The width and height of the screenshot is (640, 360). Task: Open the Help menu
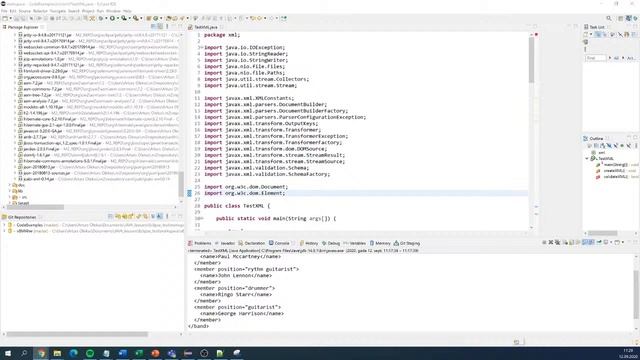pyautogui.click(x=127, y=11)
